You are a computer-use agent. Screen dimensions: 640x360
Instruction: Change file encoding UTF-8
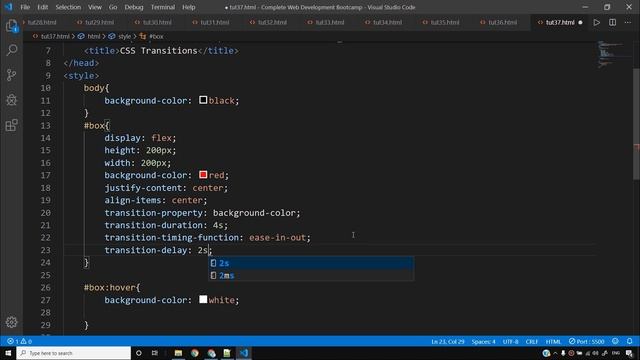click(x=510, y=341)
